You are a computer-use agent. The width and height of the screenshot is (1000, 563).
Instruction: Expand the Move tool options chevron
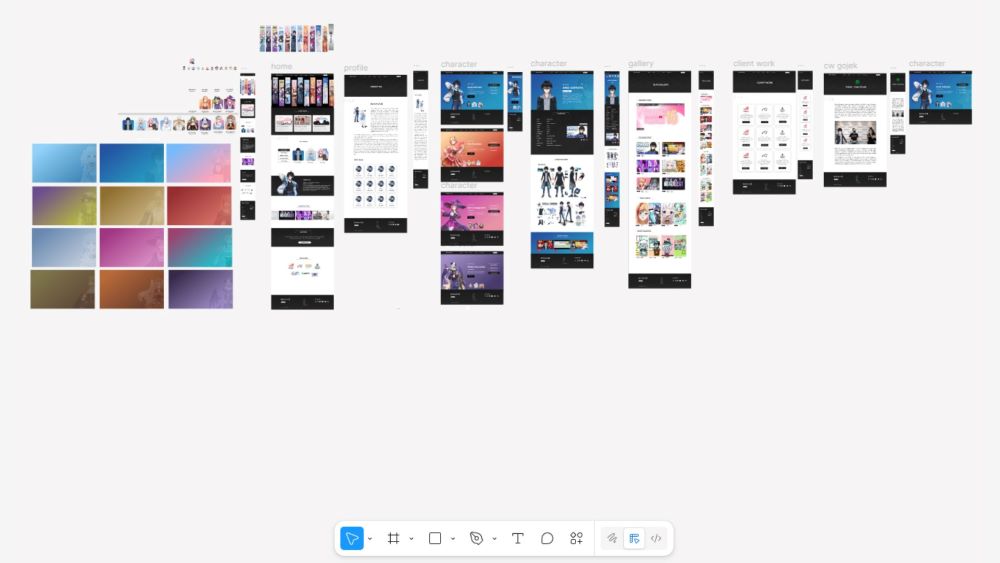pos(370,539)
